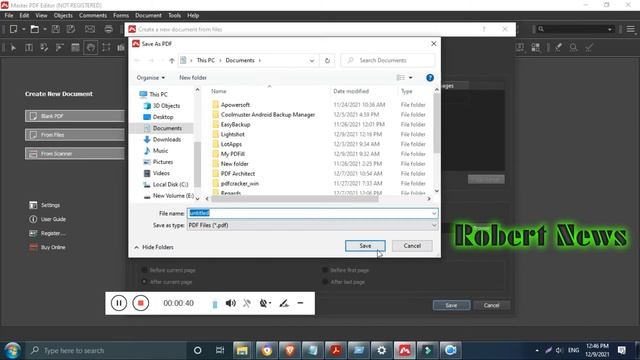640x360 pixels.
Task: Select This PC in address breadcrumb
Action: pyautogui.click(x=205, y=60)
